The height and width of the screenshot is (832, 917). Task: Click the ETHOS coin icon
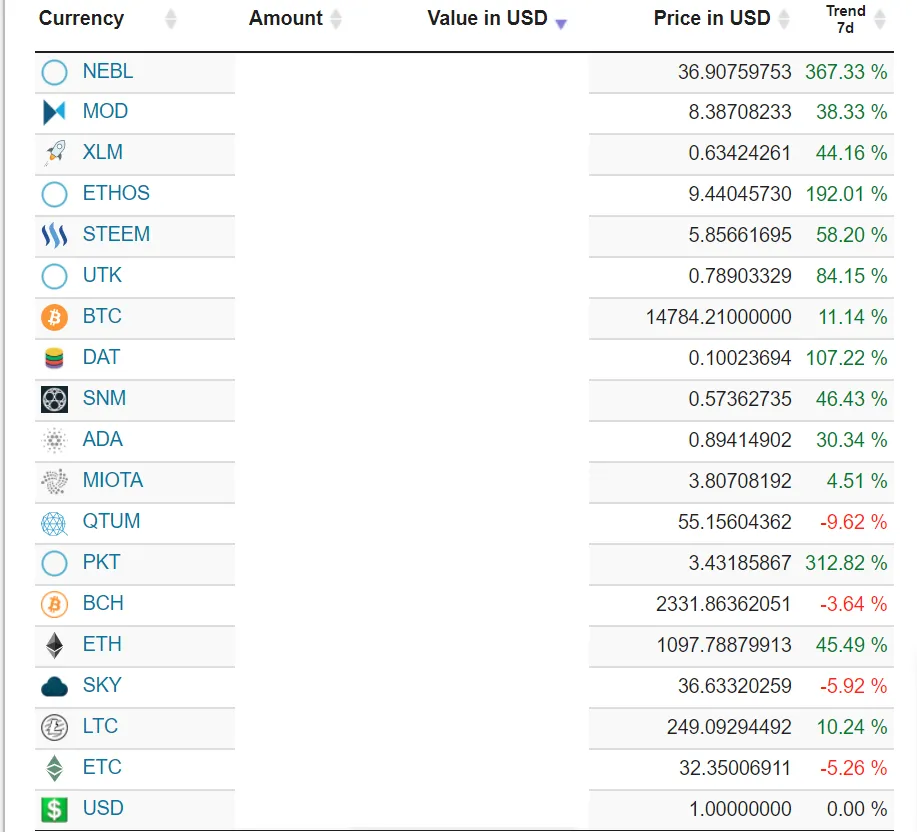(x=54, y=195)
